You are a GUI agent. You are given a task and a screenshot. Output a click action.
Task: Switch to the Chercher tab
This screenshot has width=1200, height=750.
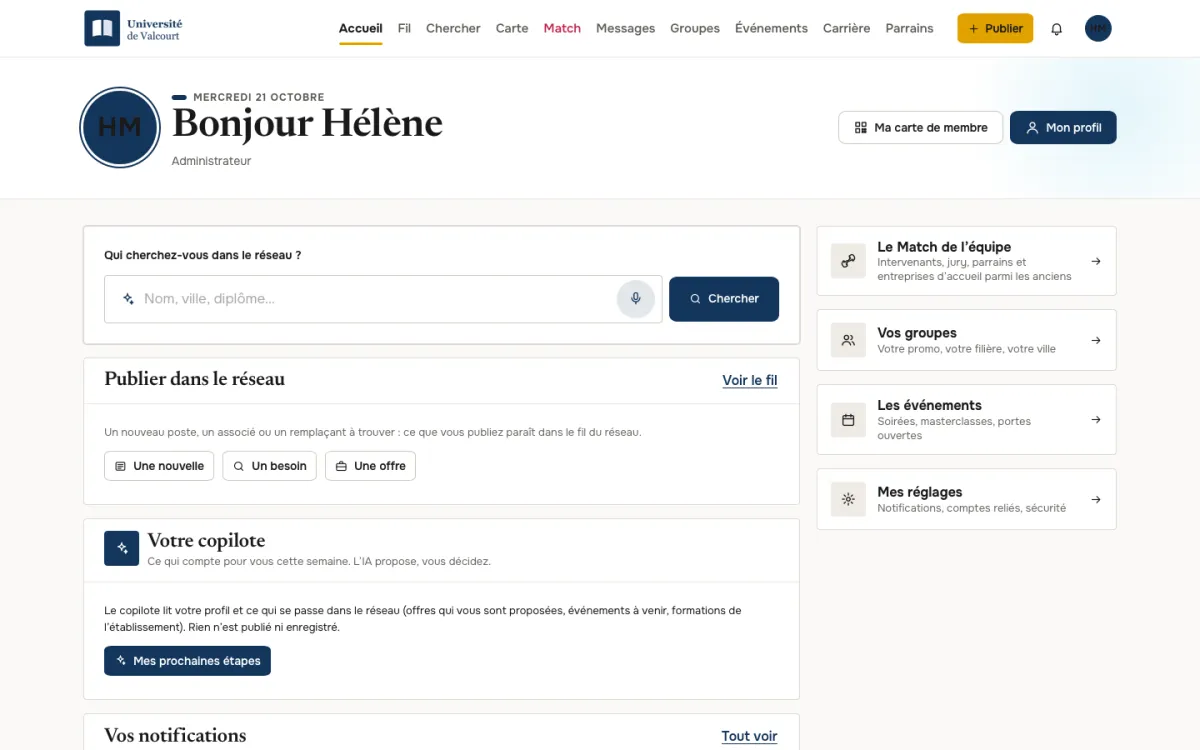tap(453, 29)
